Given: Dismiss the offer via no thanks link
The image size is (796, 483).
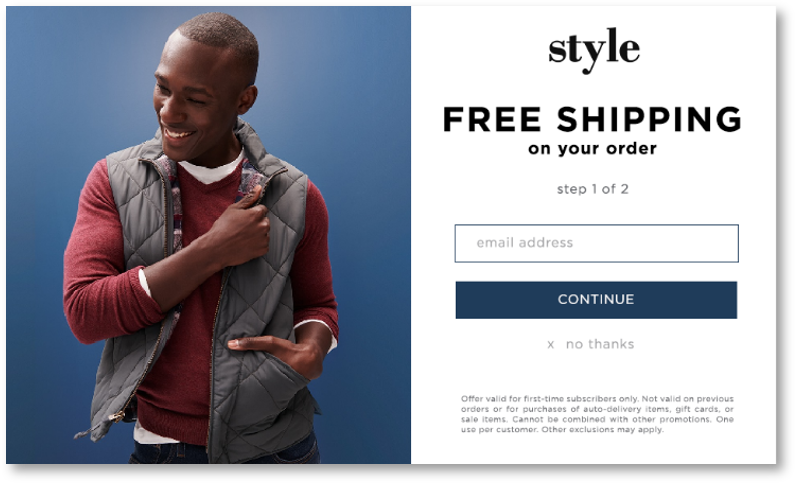Looking at the screenshot, I should tap(600, 344).
